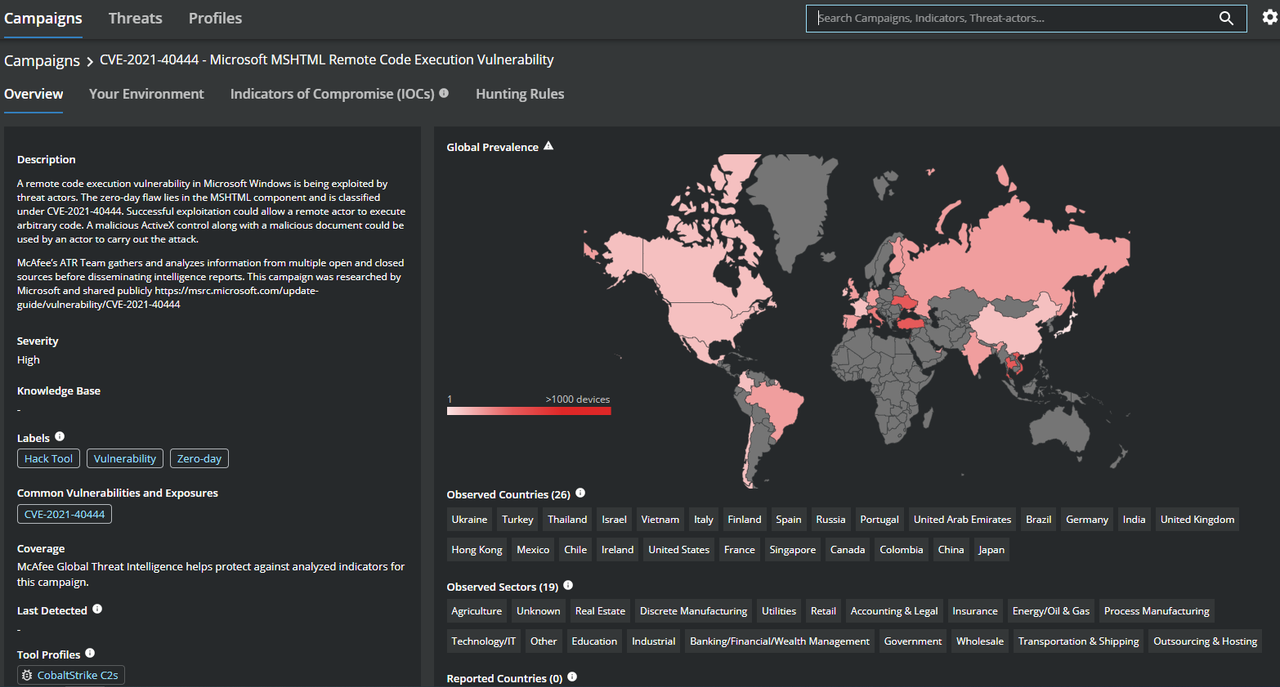The image size is (1280, 687).
Task: Open the CobaltStrike C2s tool profile
Action: 70,676
